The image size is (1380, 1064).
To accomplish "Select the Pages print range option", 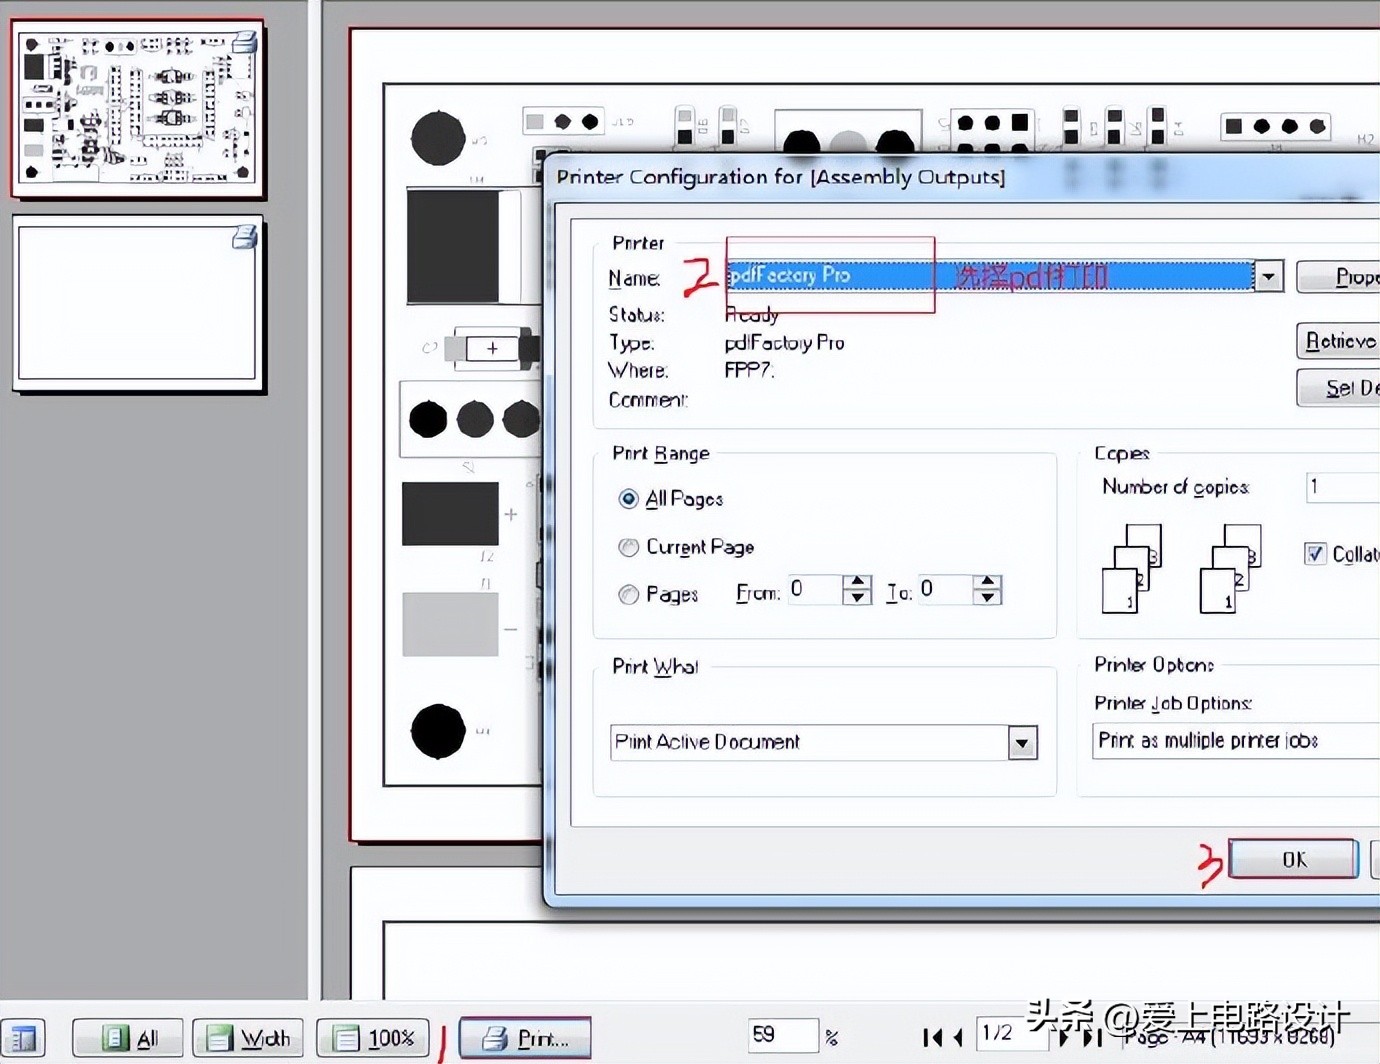I will pyautogui.click(x=628, y=593).
